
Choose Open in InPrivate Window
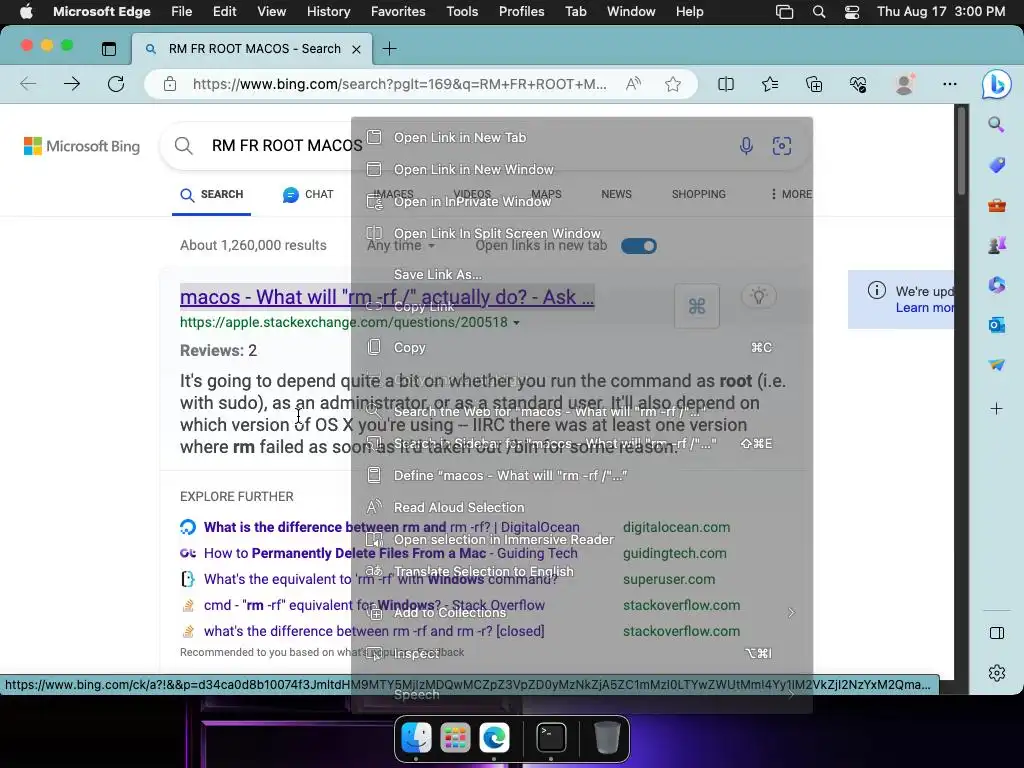pyautogui.click(x=581, y=201)
